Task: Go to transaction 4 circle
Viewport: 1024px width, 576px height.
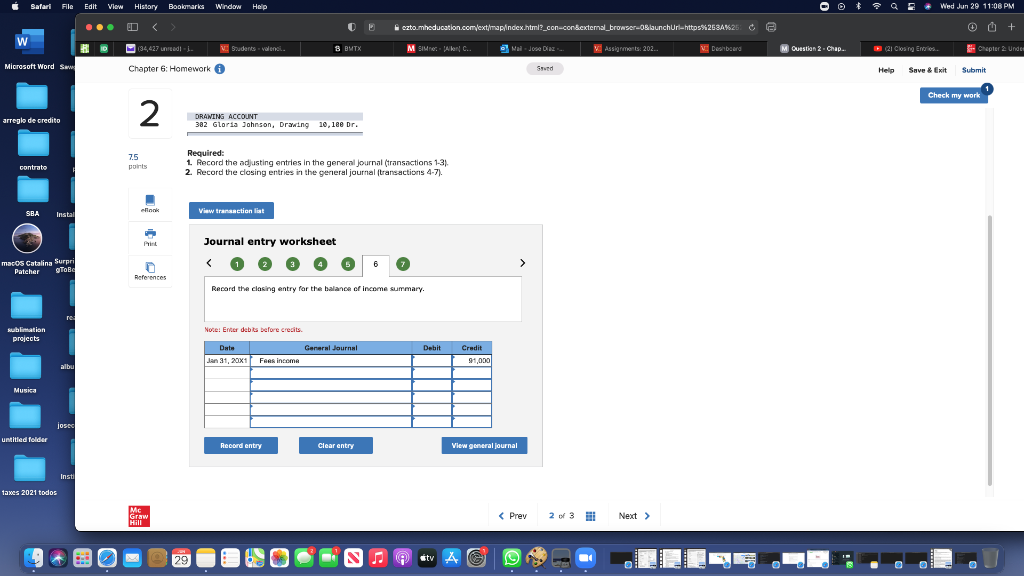Action: (x=320, y=264)
